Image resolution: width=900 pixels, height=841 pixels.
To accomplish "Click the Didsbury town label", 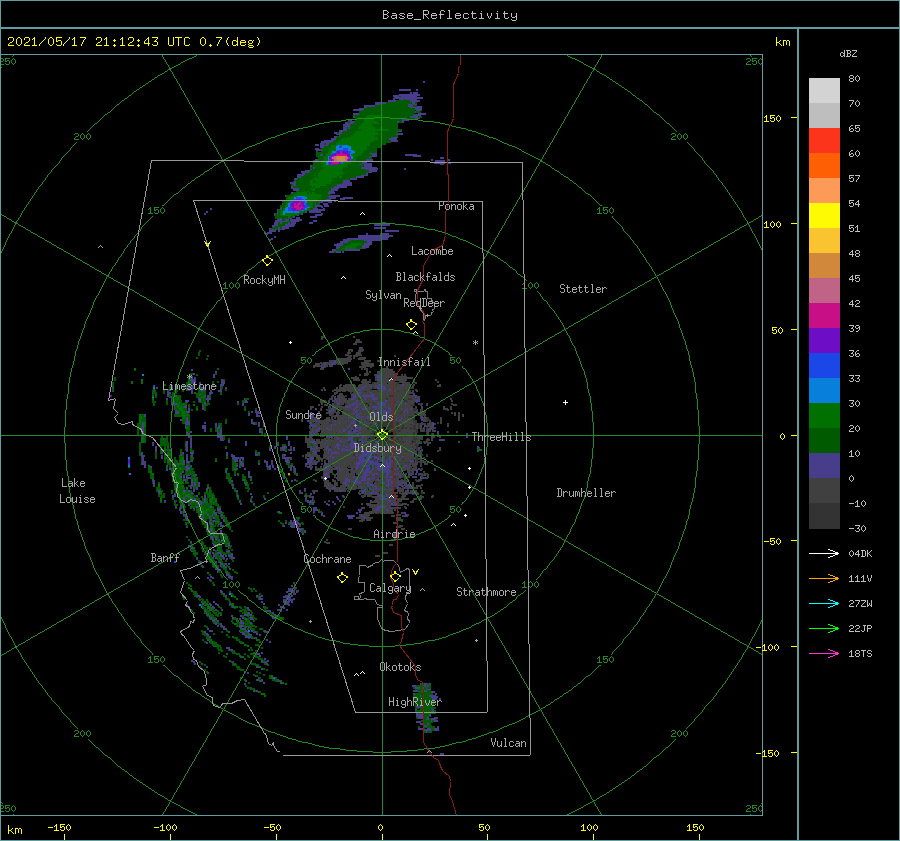I will (x=377, y=448).
